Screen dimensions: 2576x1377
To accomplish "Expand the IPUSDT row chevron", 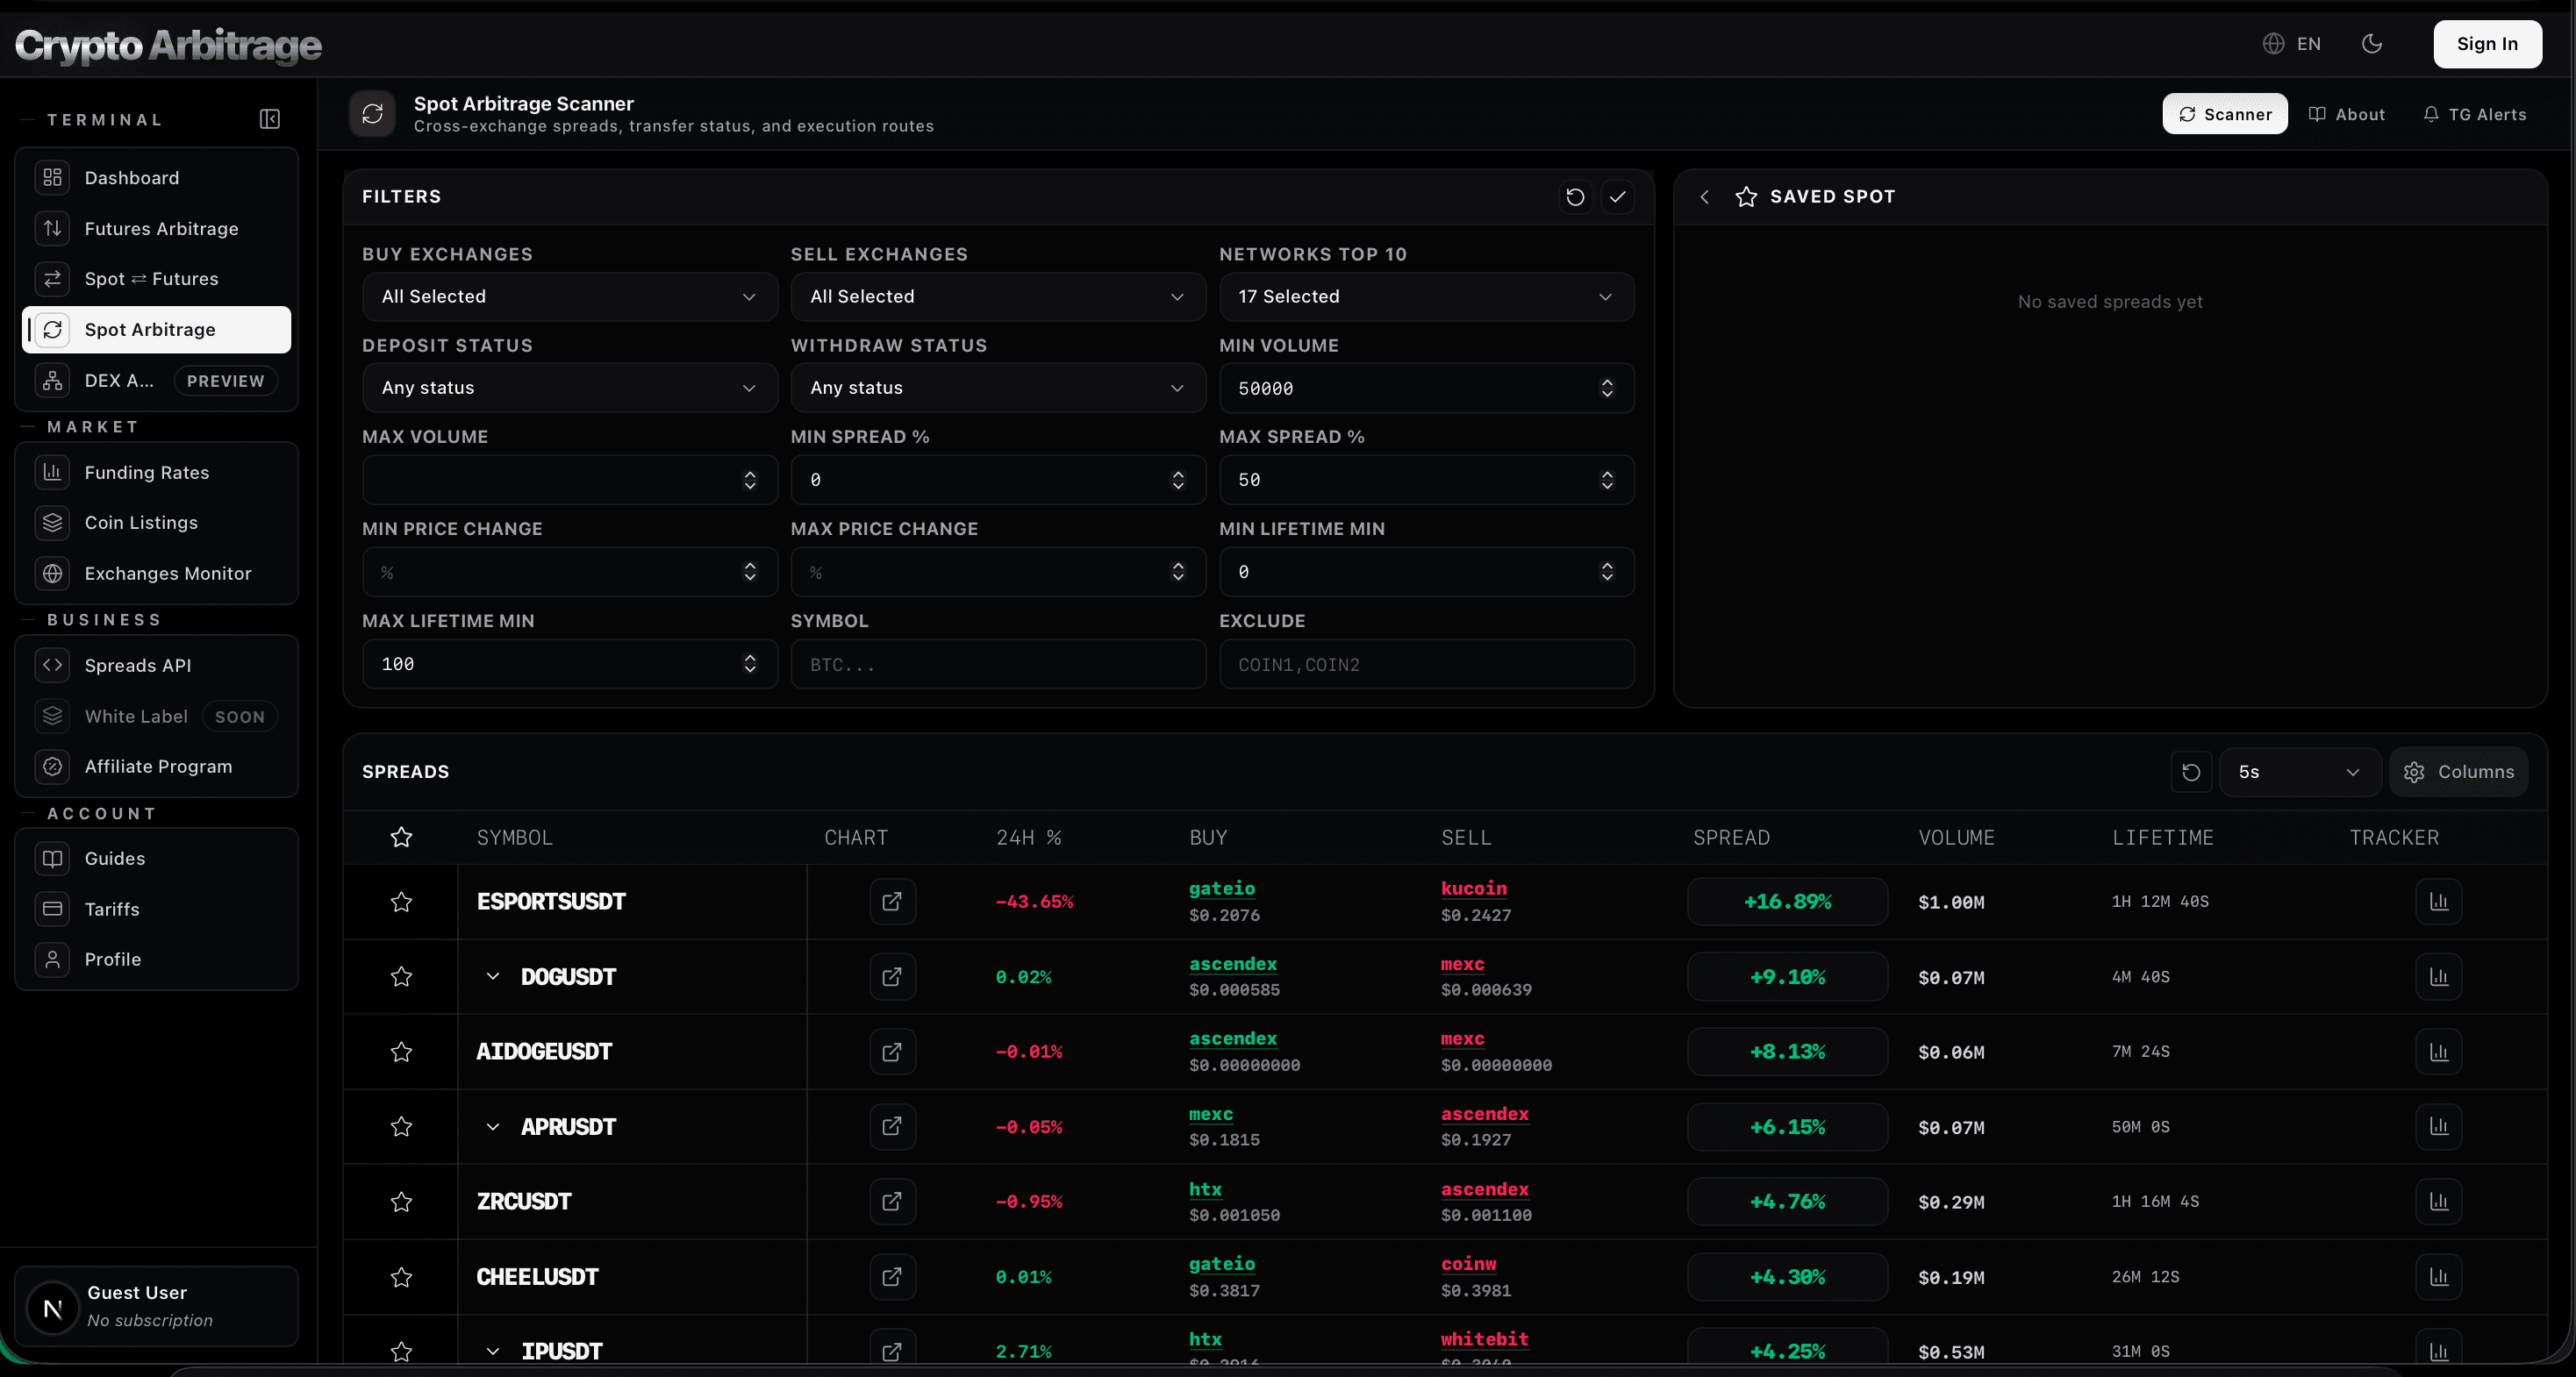I will [x=492, y=1352].
